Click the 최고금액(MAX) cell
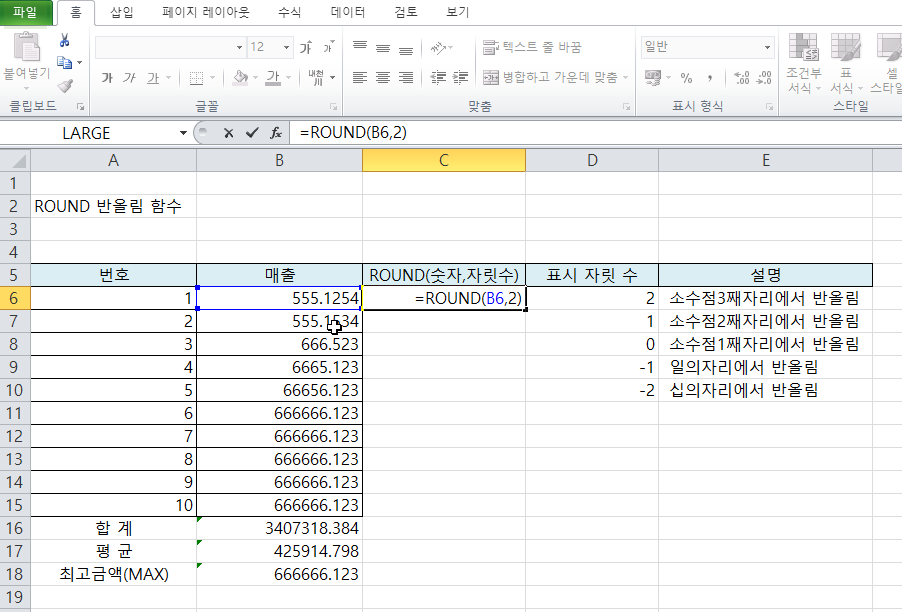Image resolution: width=902 pixels, height=612 pixels. [114, 574]
